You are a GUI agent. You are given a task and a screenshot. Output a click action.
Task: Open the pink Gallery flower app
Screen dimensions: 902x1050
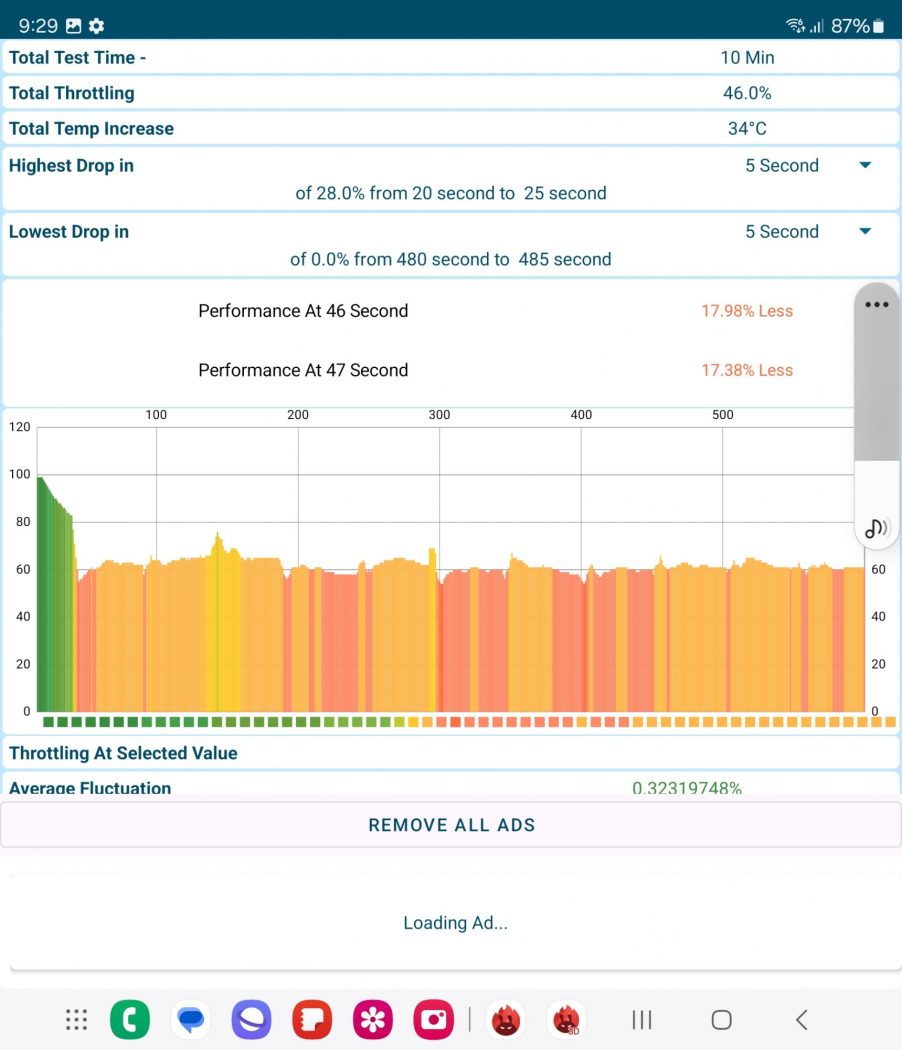click(x=373, y=1020)
